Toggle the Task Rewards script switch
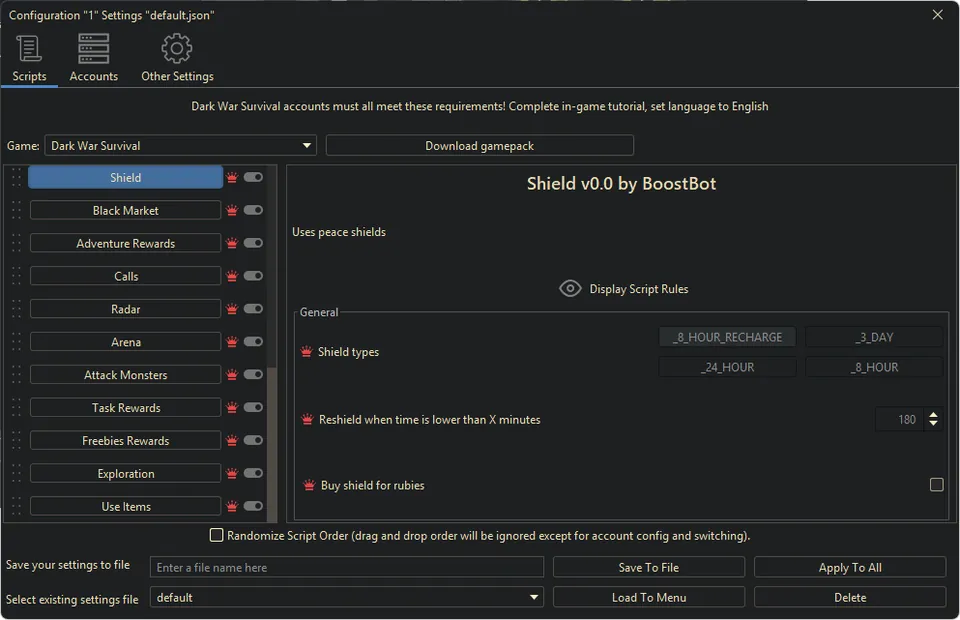The image size is (960, 620). point(253,407)
